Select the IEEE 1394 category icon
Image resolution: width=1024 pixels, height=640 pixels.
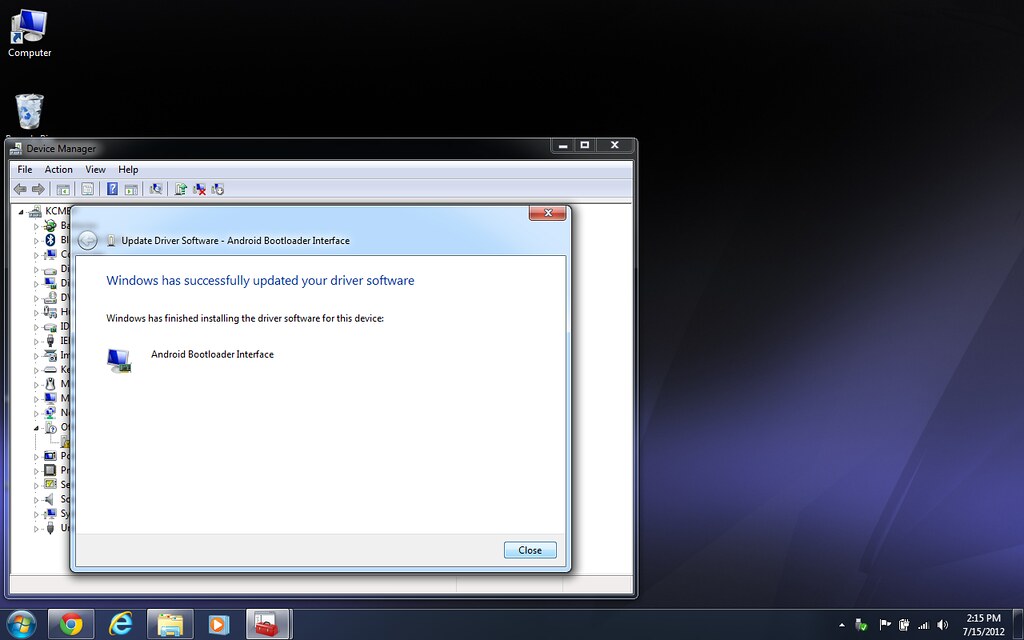point(50,340)
